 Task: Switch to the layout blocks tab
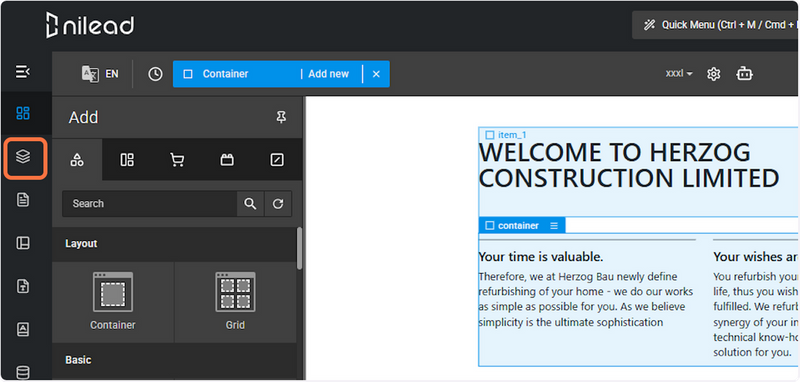[x=127, y=160]
